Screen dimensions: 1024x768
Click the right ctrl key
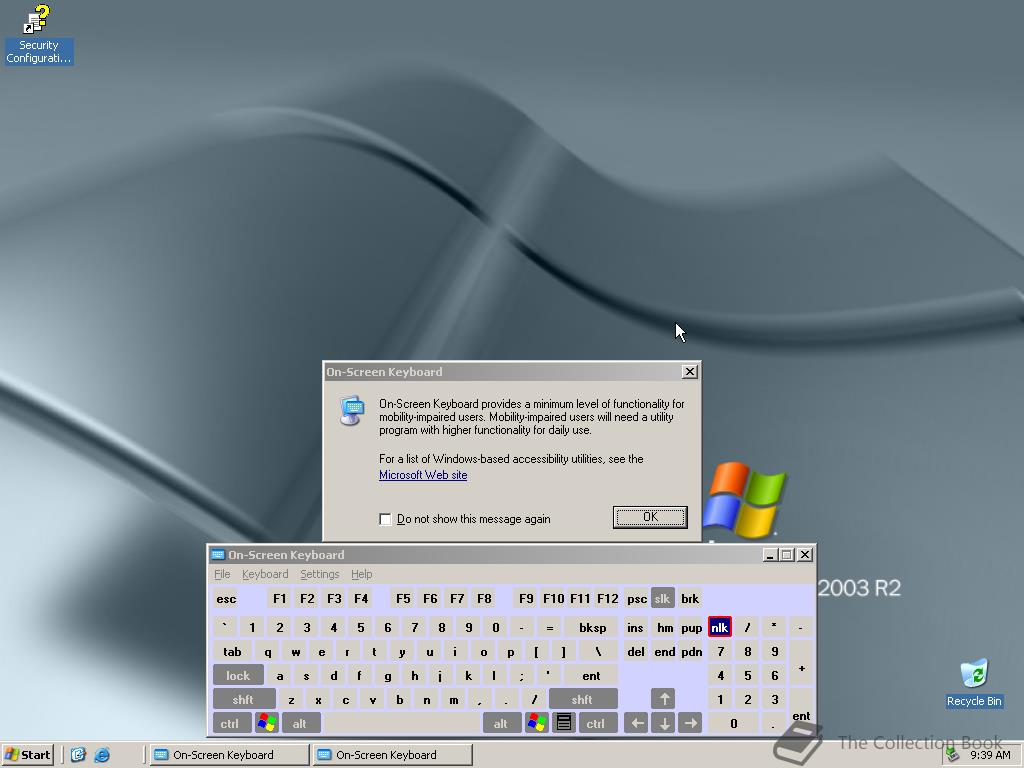[598, 723]
